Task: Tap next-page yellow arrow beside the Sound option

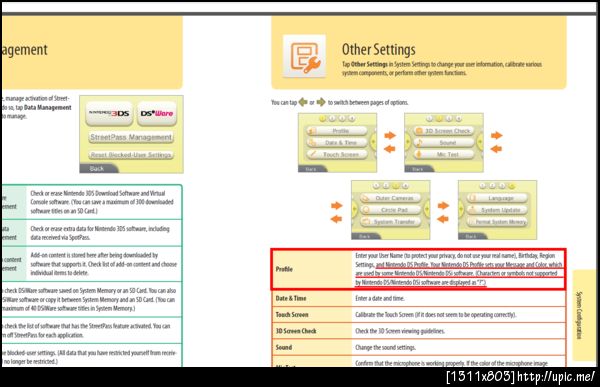Action: tap(479, 142)
